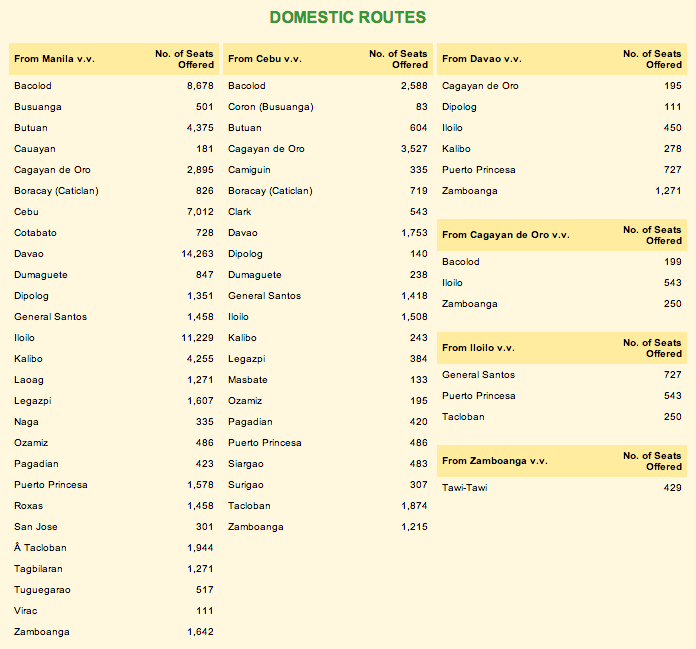Select Camiguin in the Cebu list
This screenshot has height=649, width=696.
pyautogui.click(x=249, y=170)
